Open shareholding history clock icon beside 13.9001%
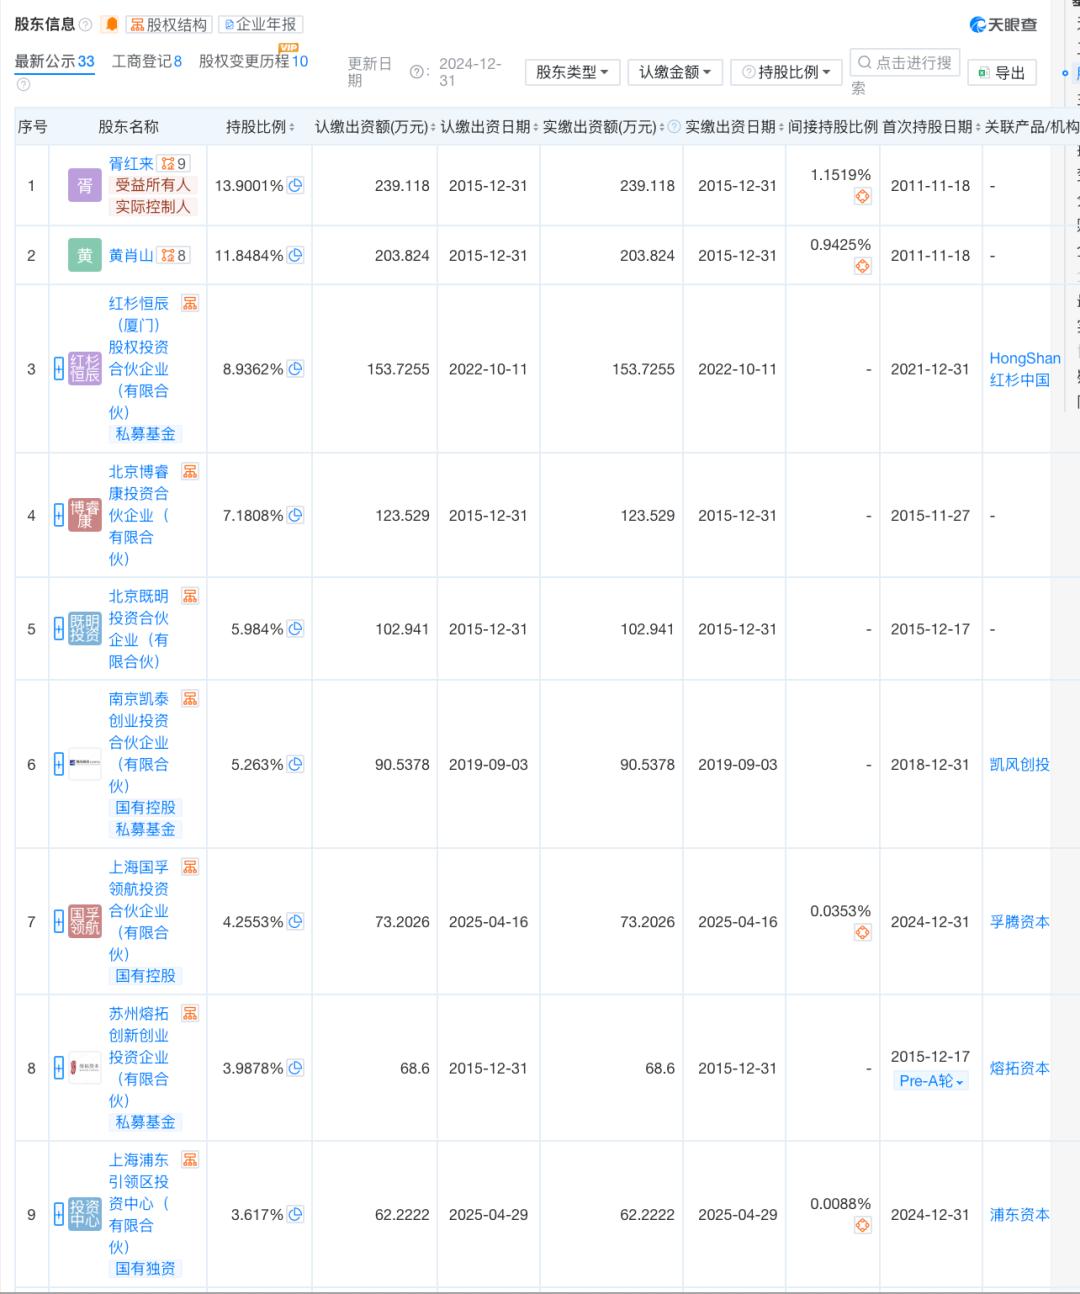Viewport: 1080px width, 1294px height. point(293,185)
